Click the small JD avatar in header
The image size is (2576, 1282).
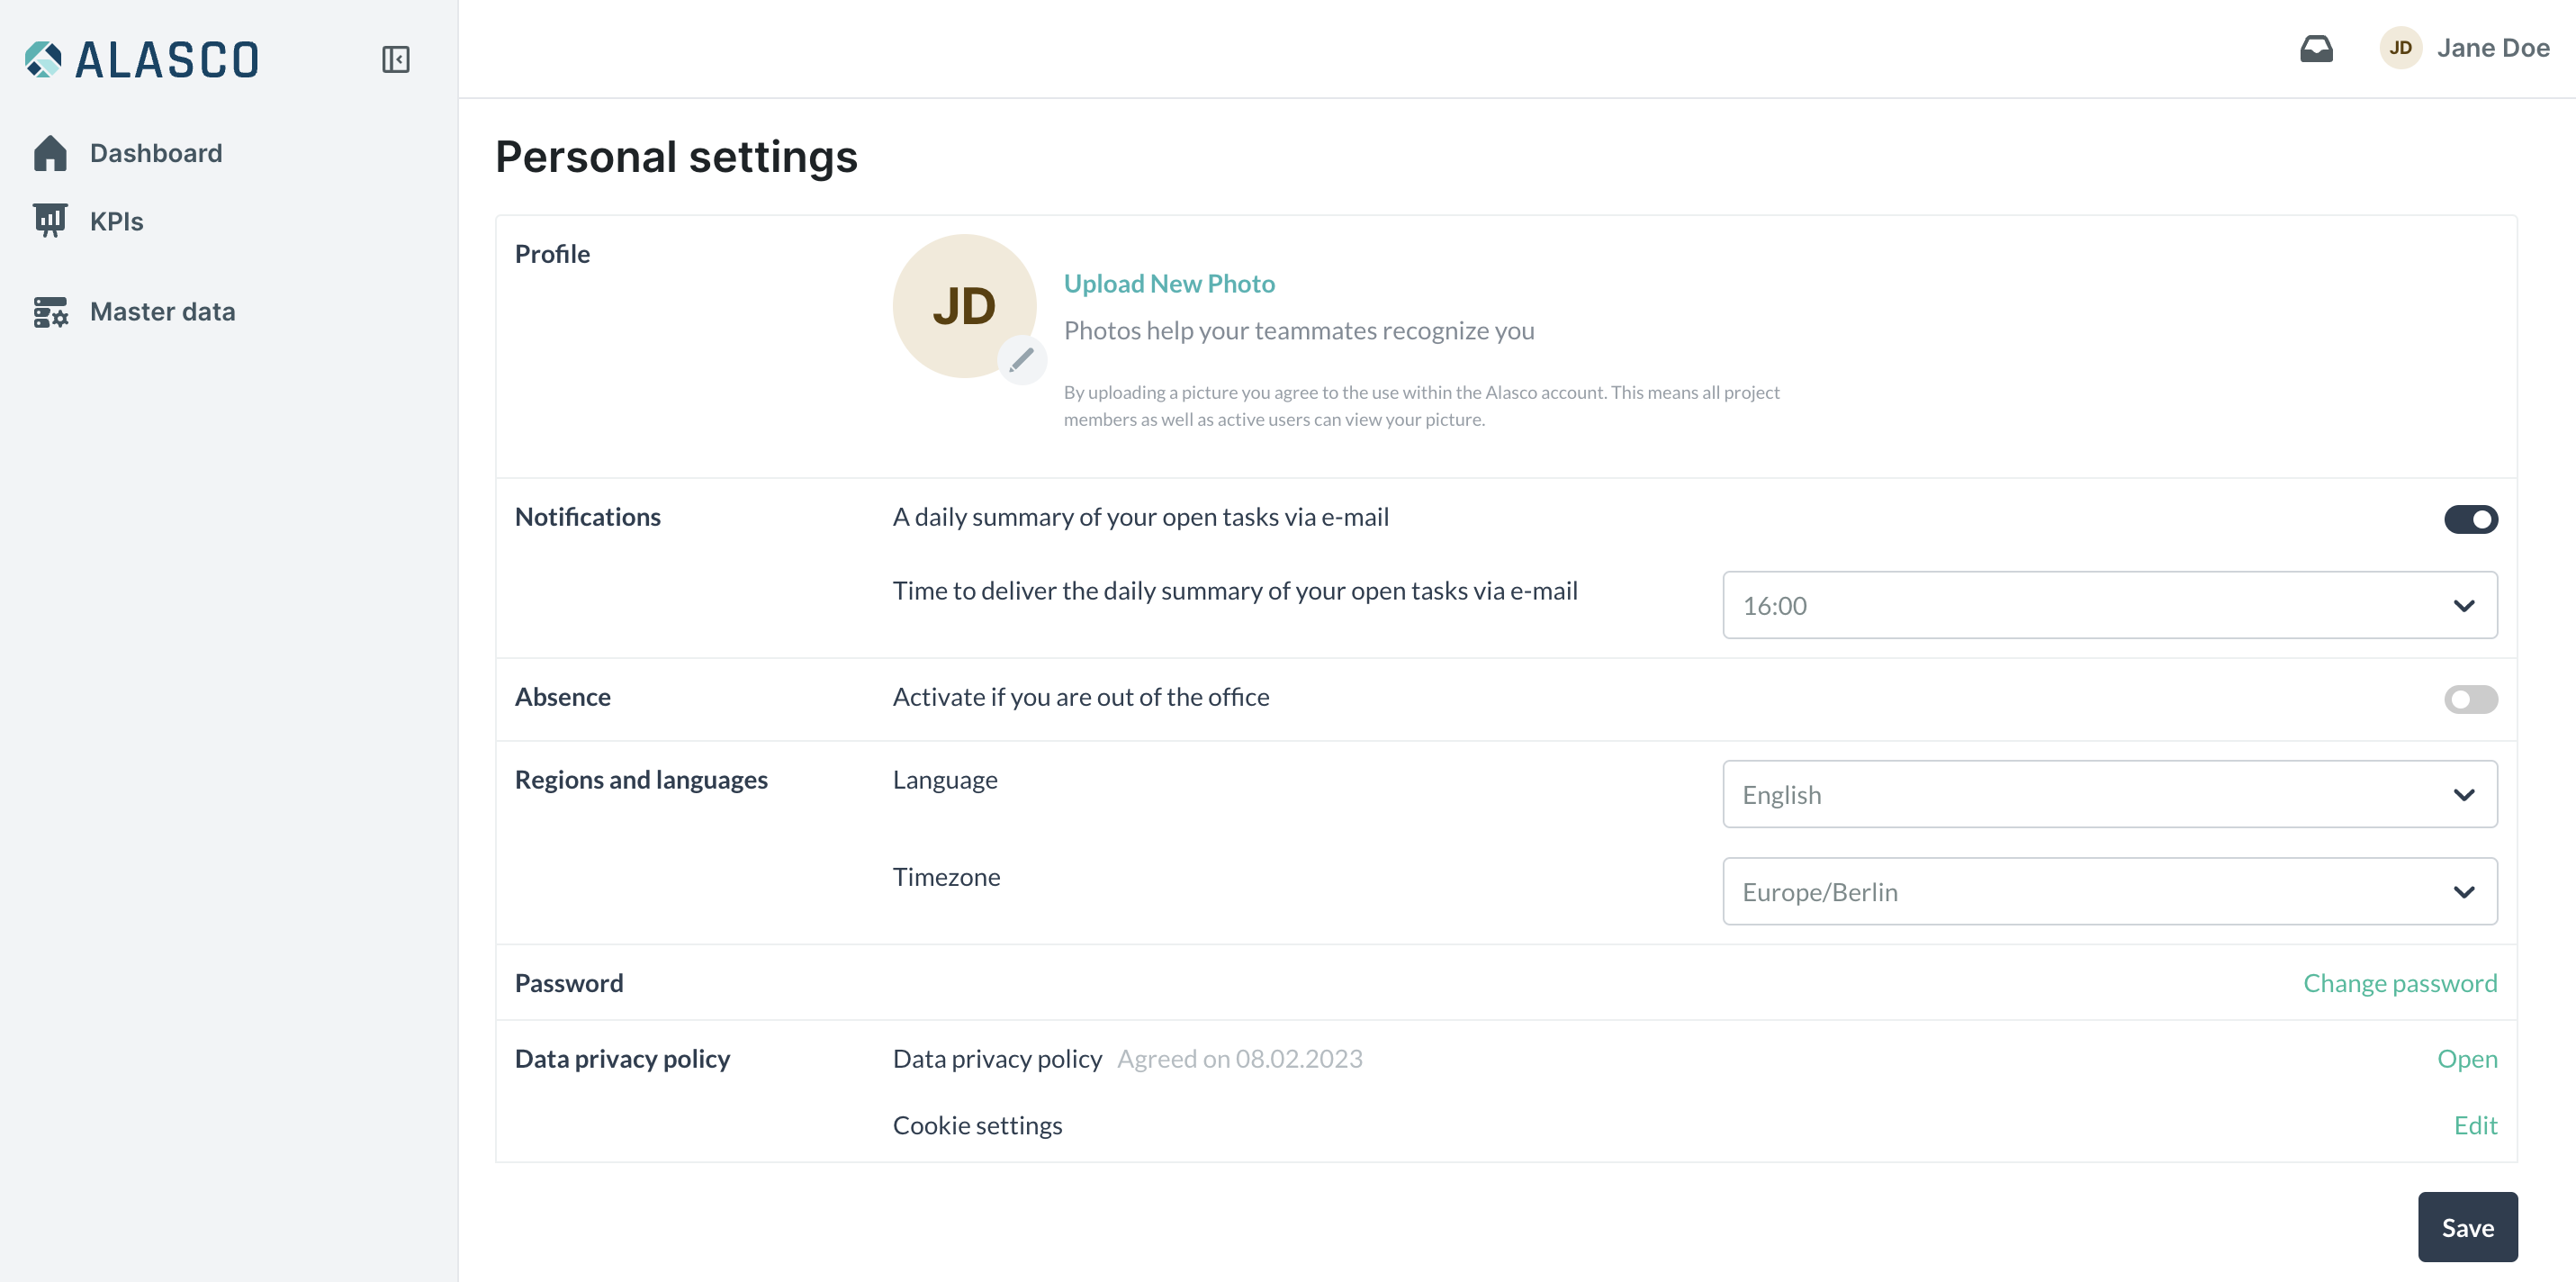pyautogui.click(x=2400, y=48)
